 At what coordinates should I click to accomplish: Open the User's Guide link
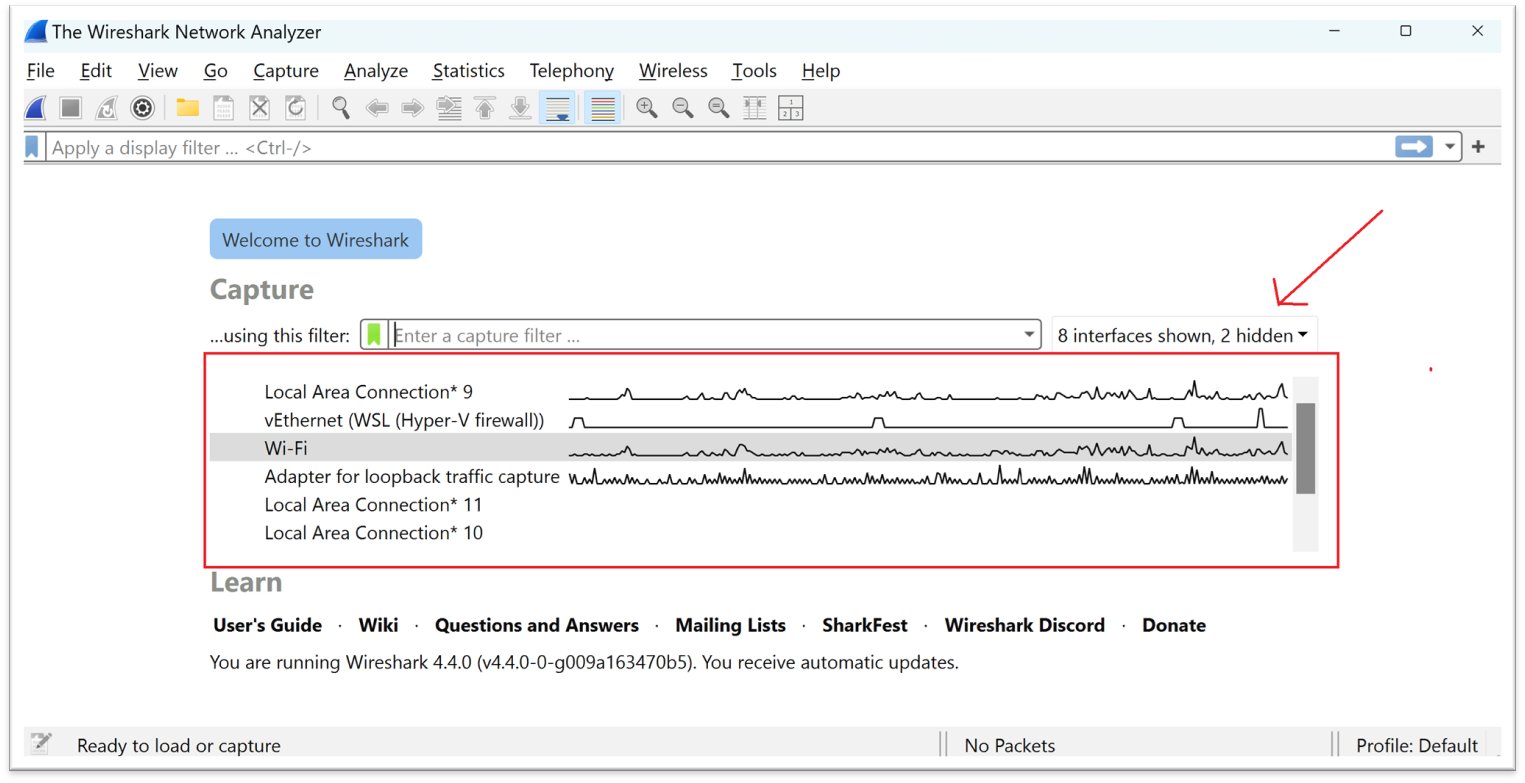coord(267,624)
